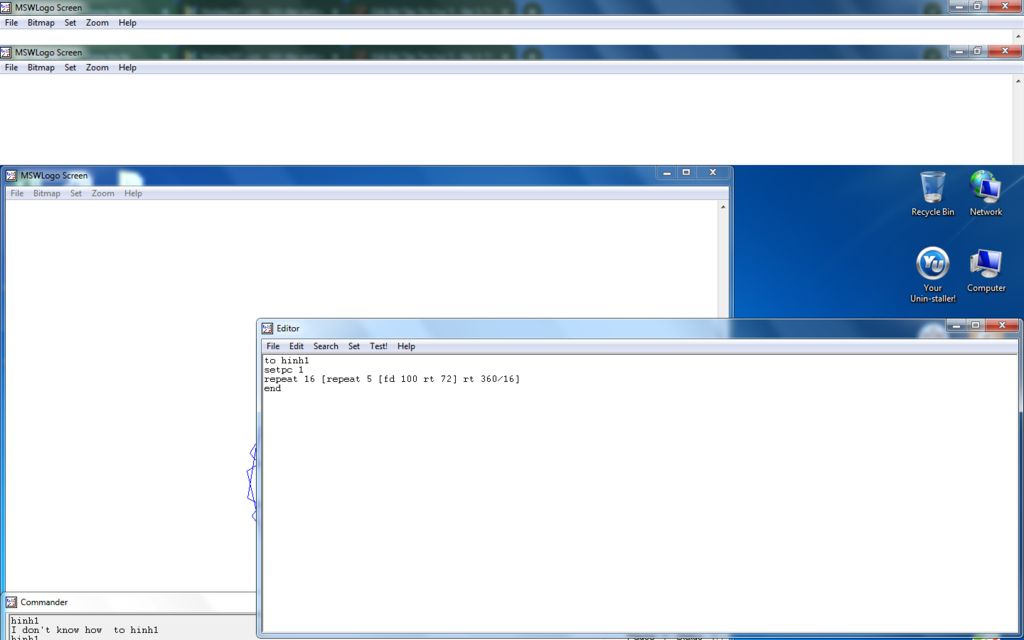Maximize the Editor window
The width and height of the screenshot is (1024, 640).
coord(976,325)
